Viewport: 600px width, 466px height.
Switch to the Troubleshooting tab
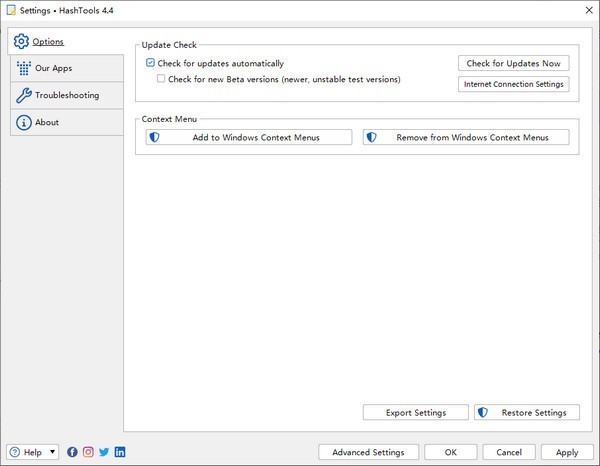pyautogui.click(x=66, y=96)
